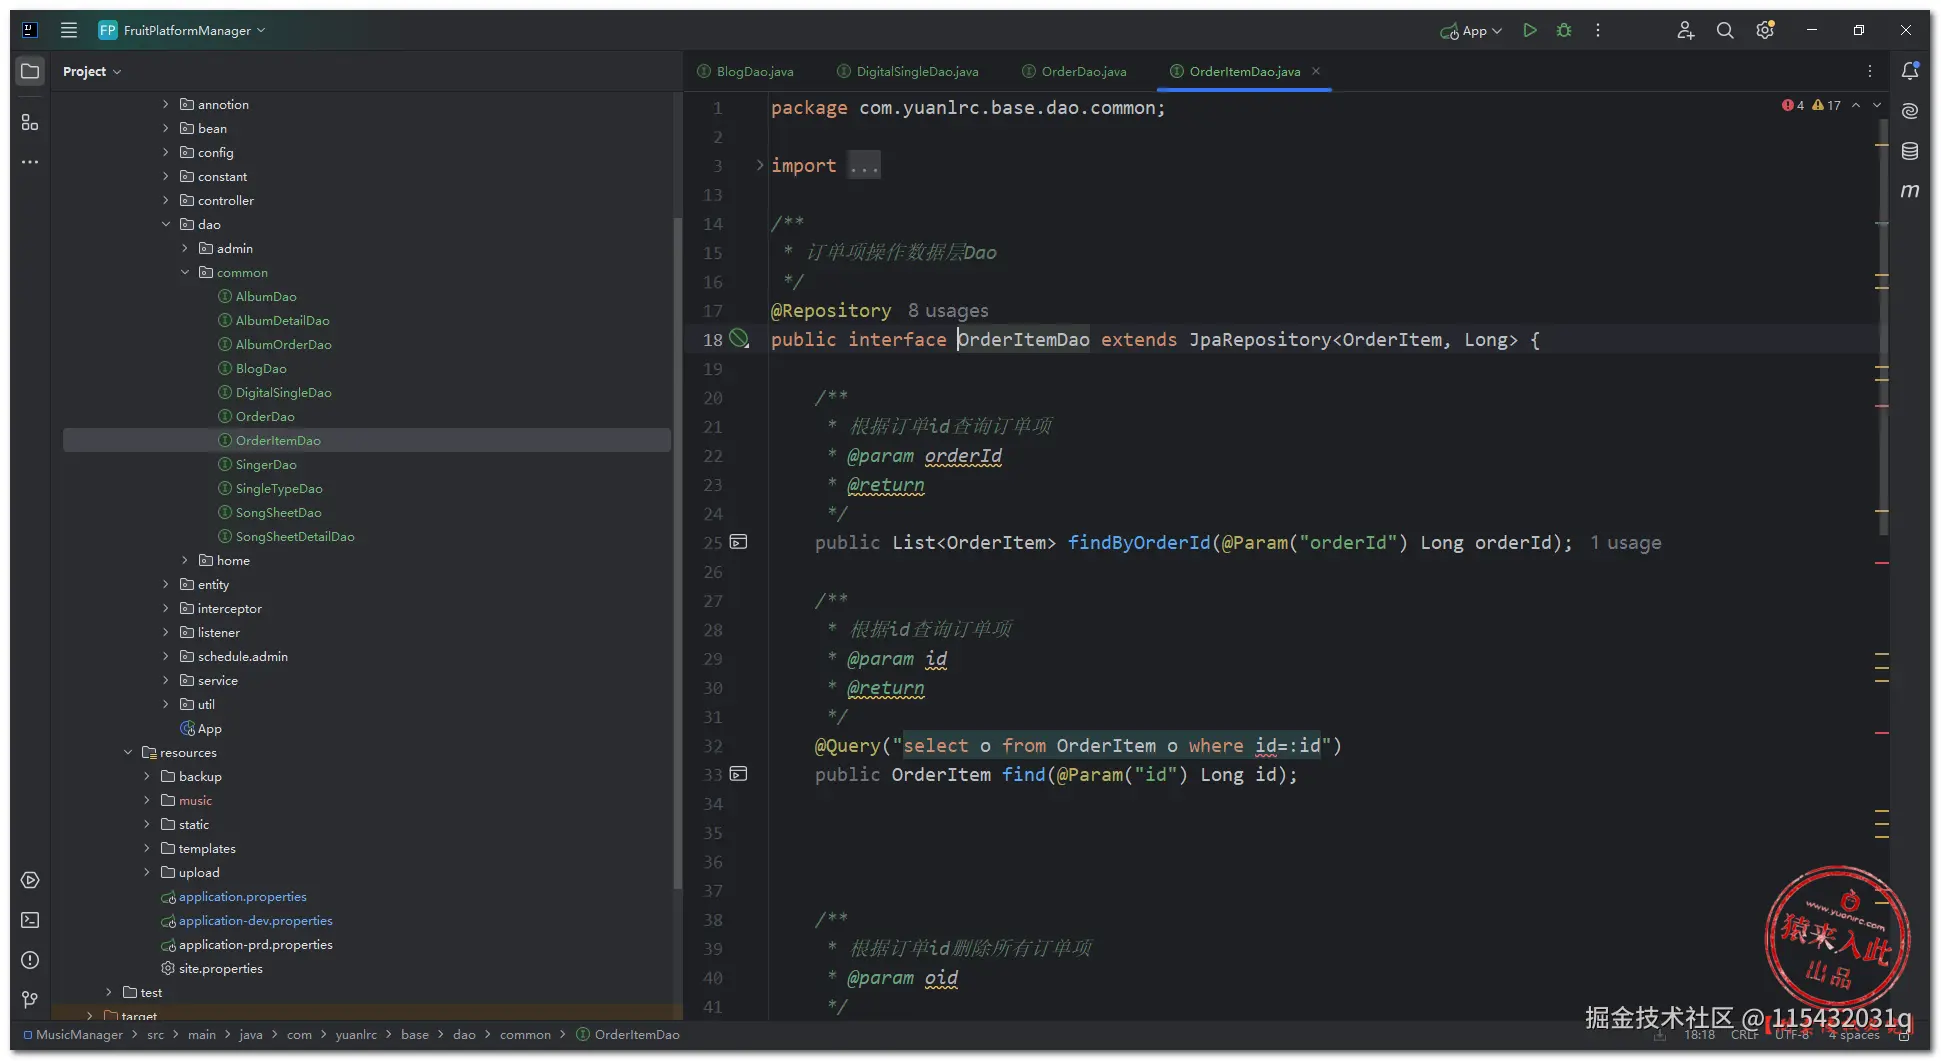Open the errors and warnings indicator

click(x=1811, y=105)
